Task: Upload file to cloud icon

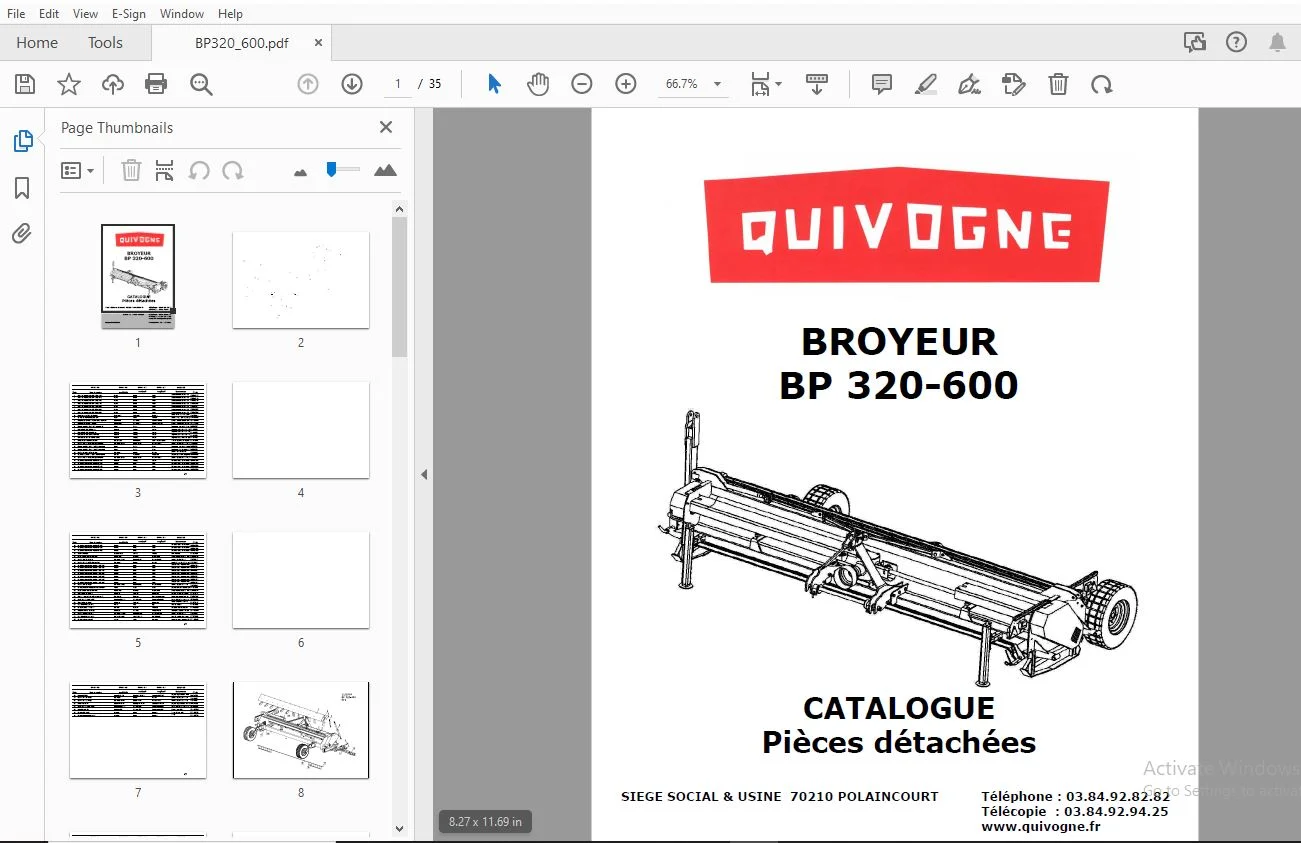Action: pos(113,84)
